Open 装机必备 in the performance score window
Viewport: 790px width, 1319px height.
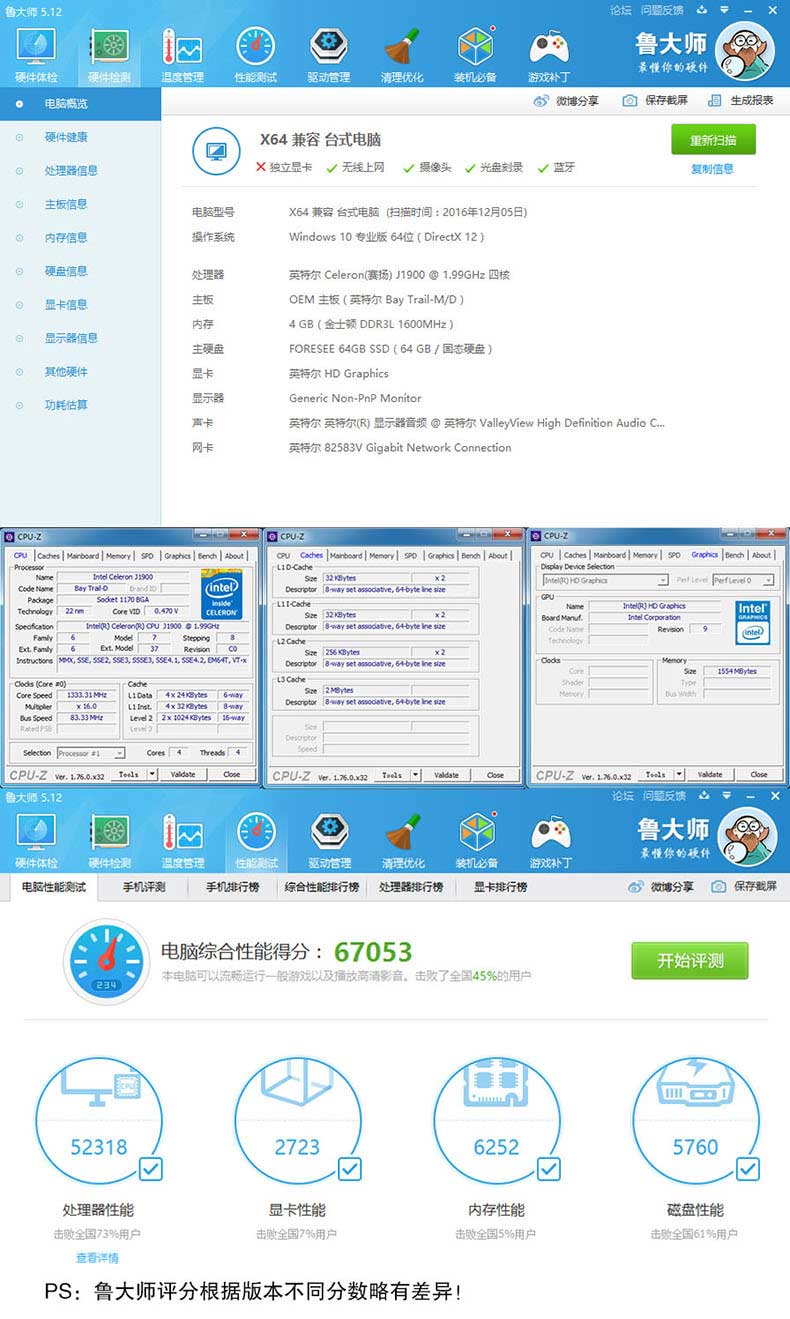pos(476,840)
